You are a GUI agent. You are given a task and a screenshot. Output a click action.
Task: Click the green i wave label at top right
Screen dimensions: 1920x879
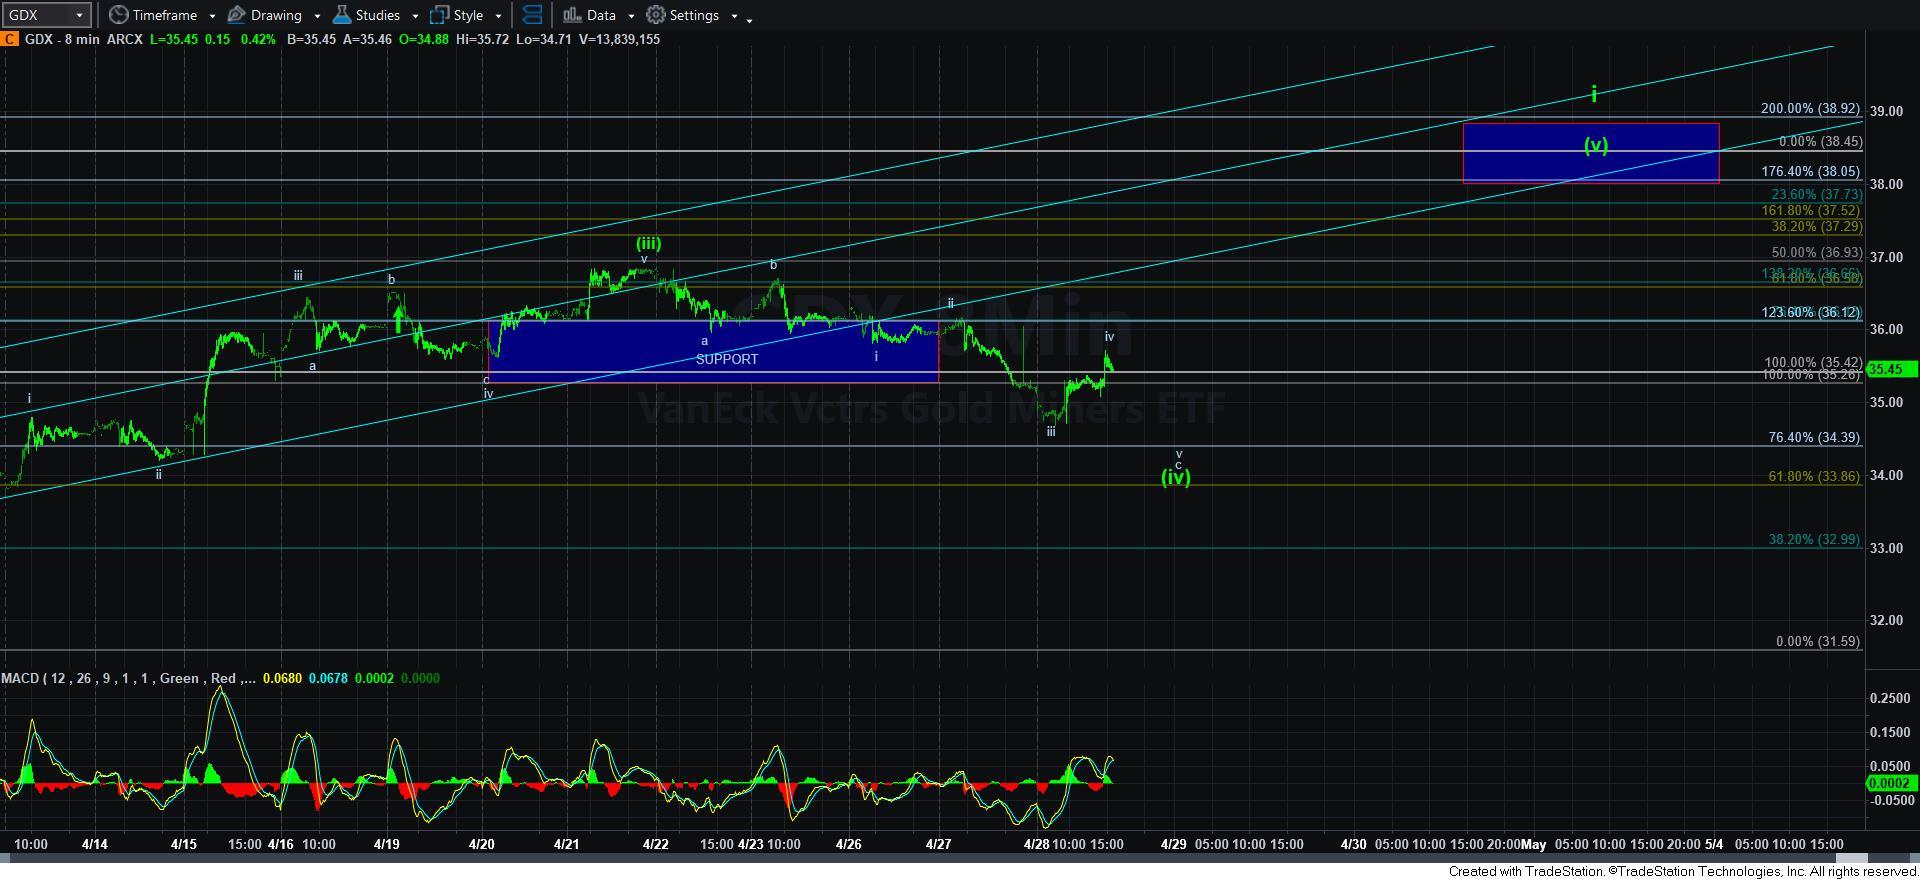1594,94
